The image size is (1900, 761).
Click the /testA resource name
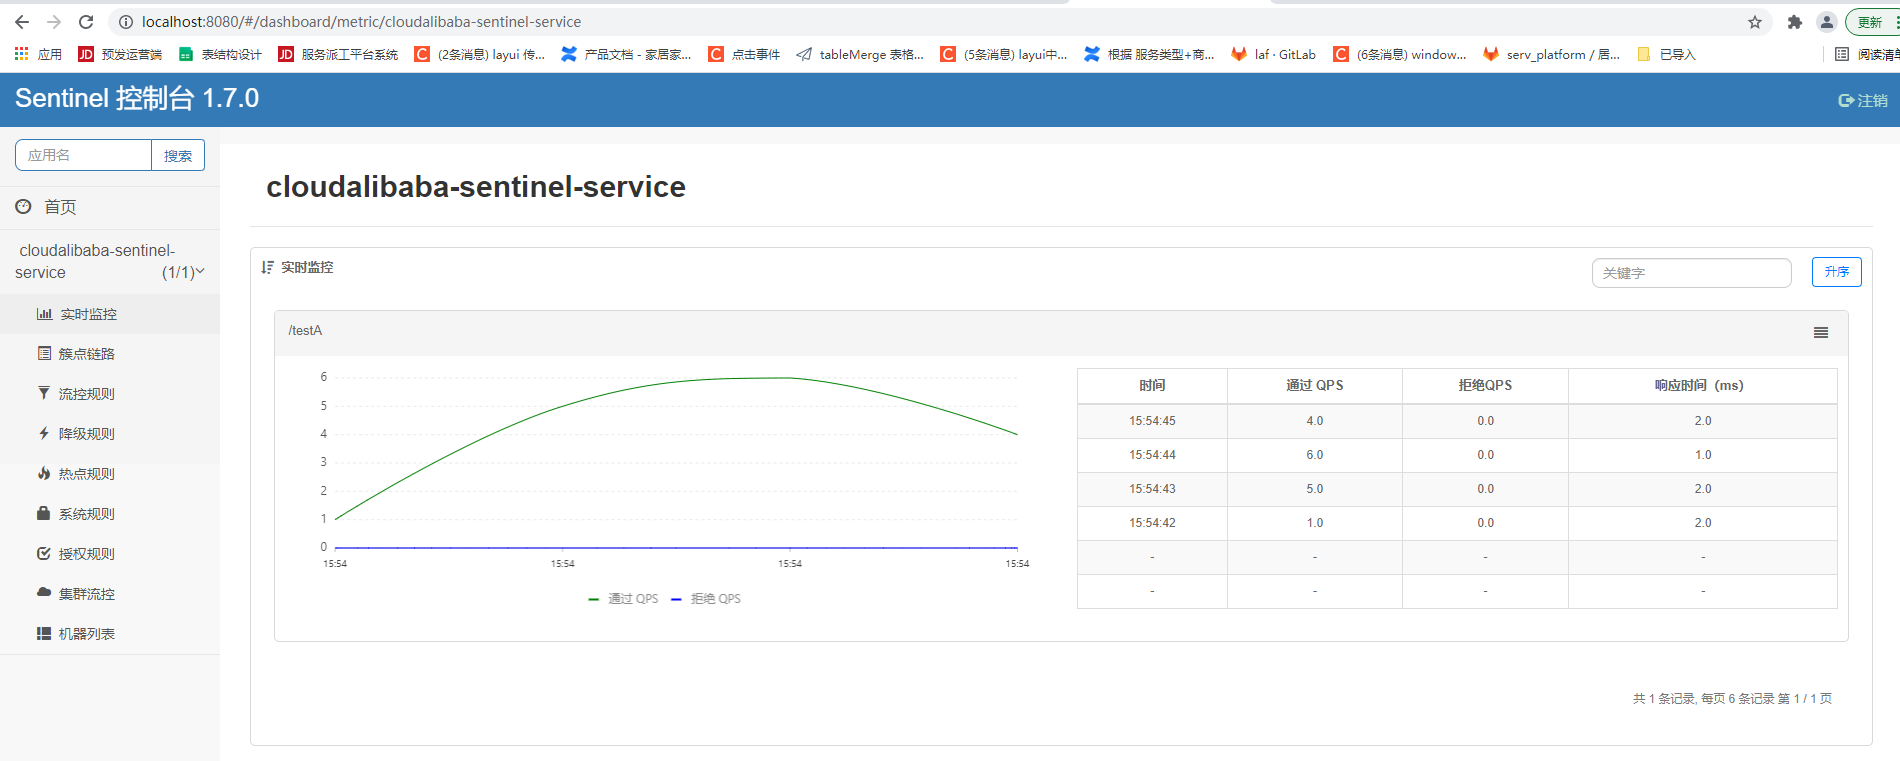coord(305,331)
